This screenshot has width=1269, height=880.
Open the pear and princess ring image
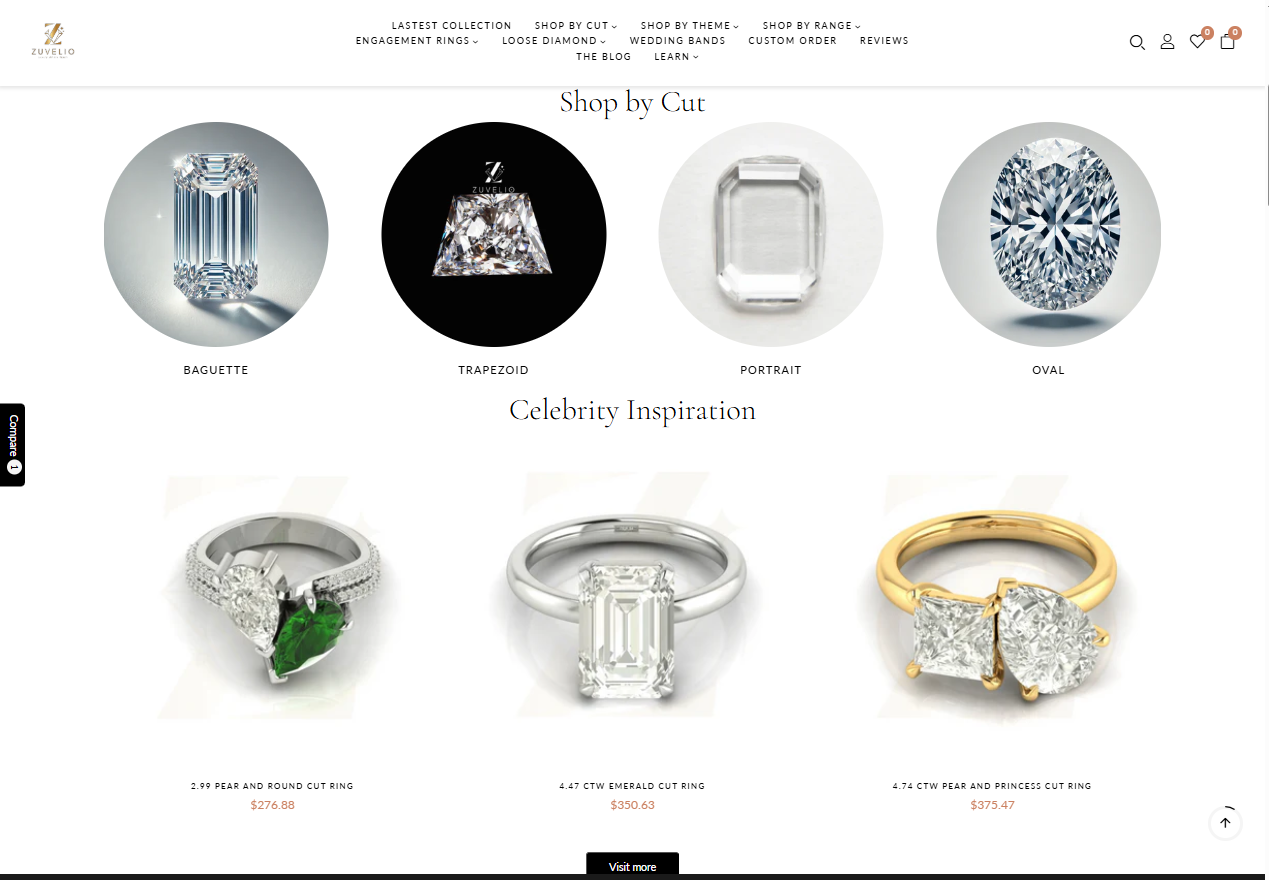click(x=993, y=596)
